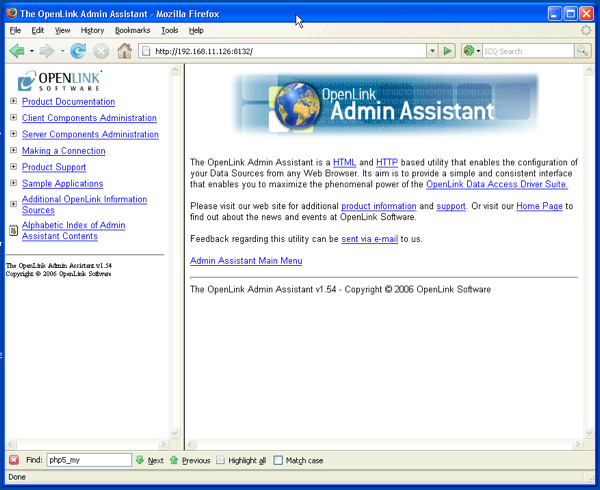600x490 pixels.
Task: Open Admin Assistant Main Menu link
Action: tap(246, 261)
